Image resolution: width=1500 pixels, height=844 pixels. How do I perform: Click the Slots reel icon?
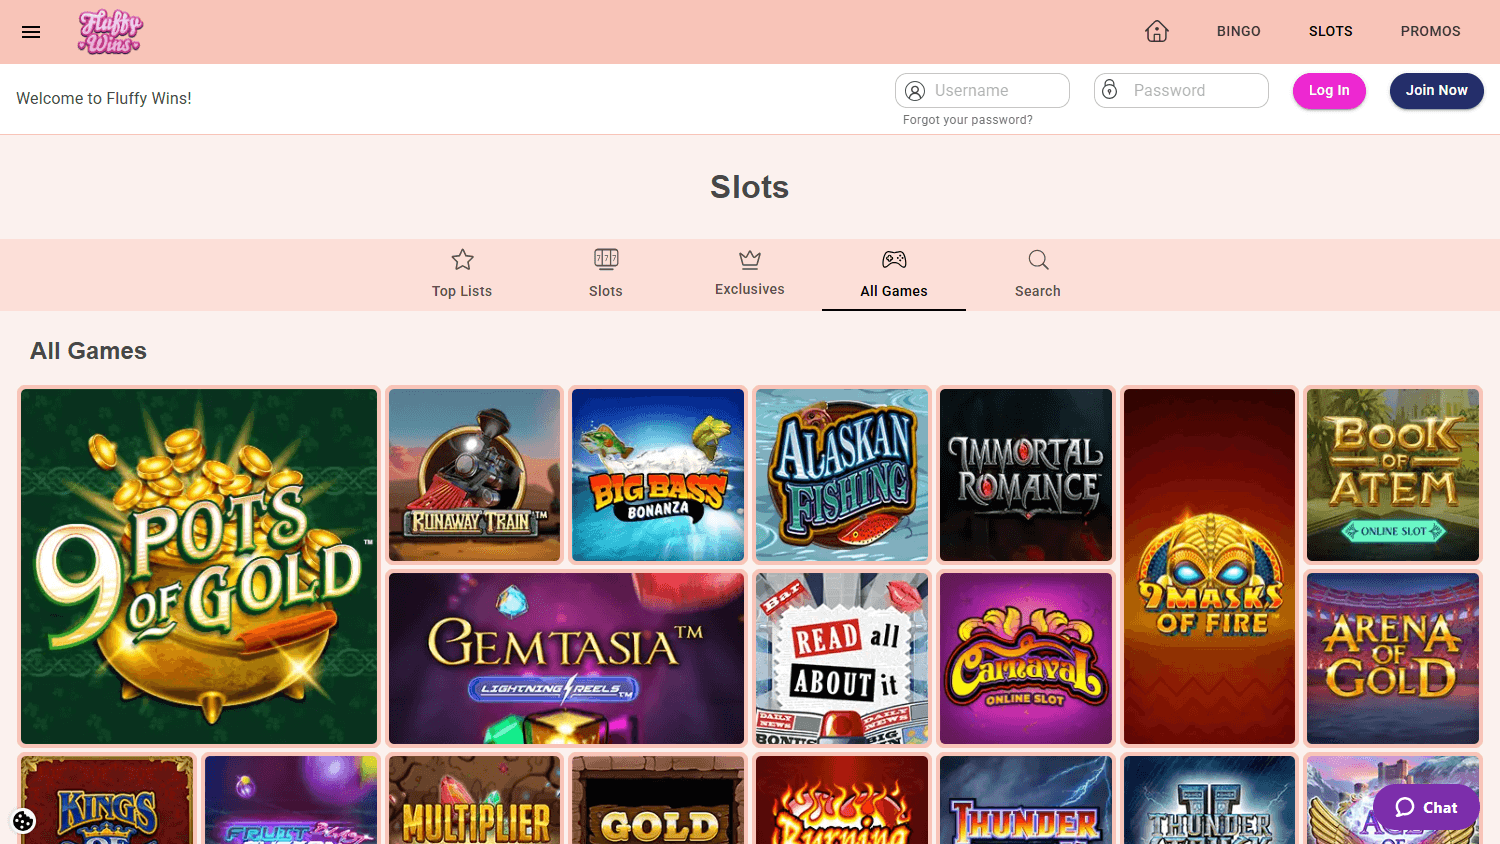tap(606, 260)
